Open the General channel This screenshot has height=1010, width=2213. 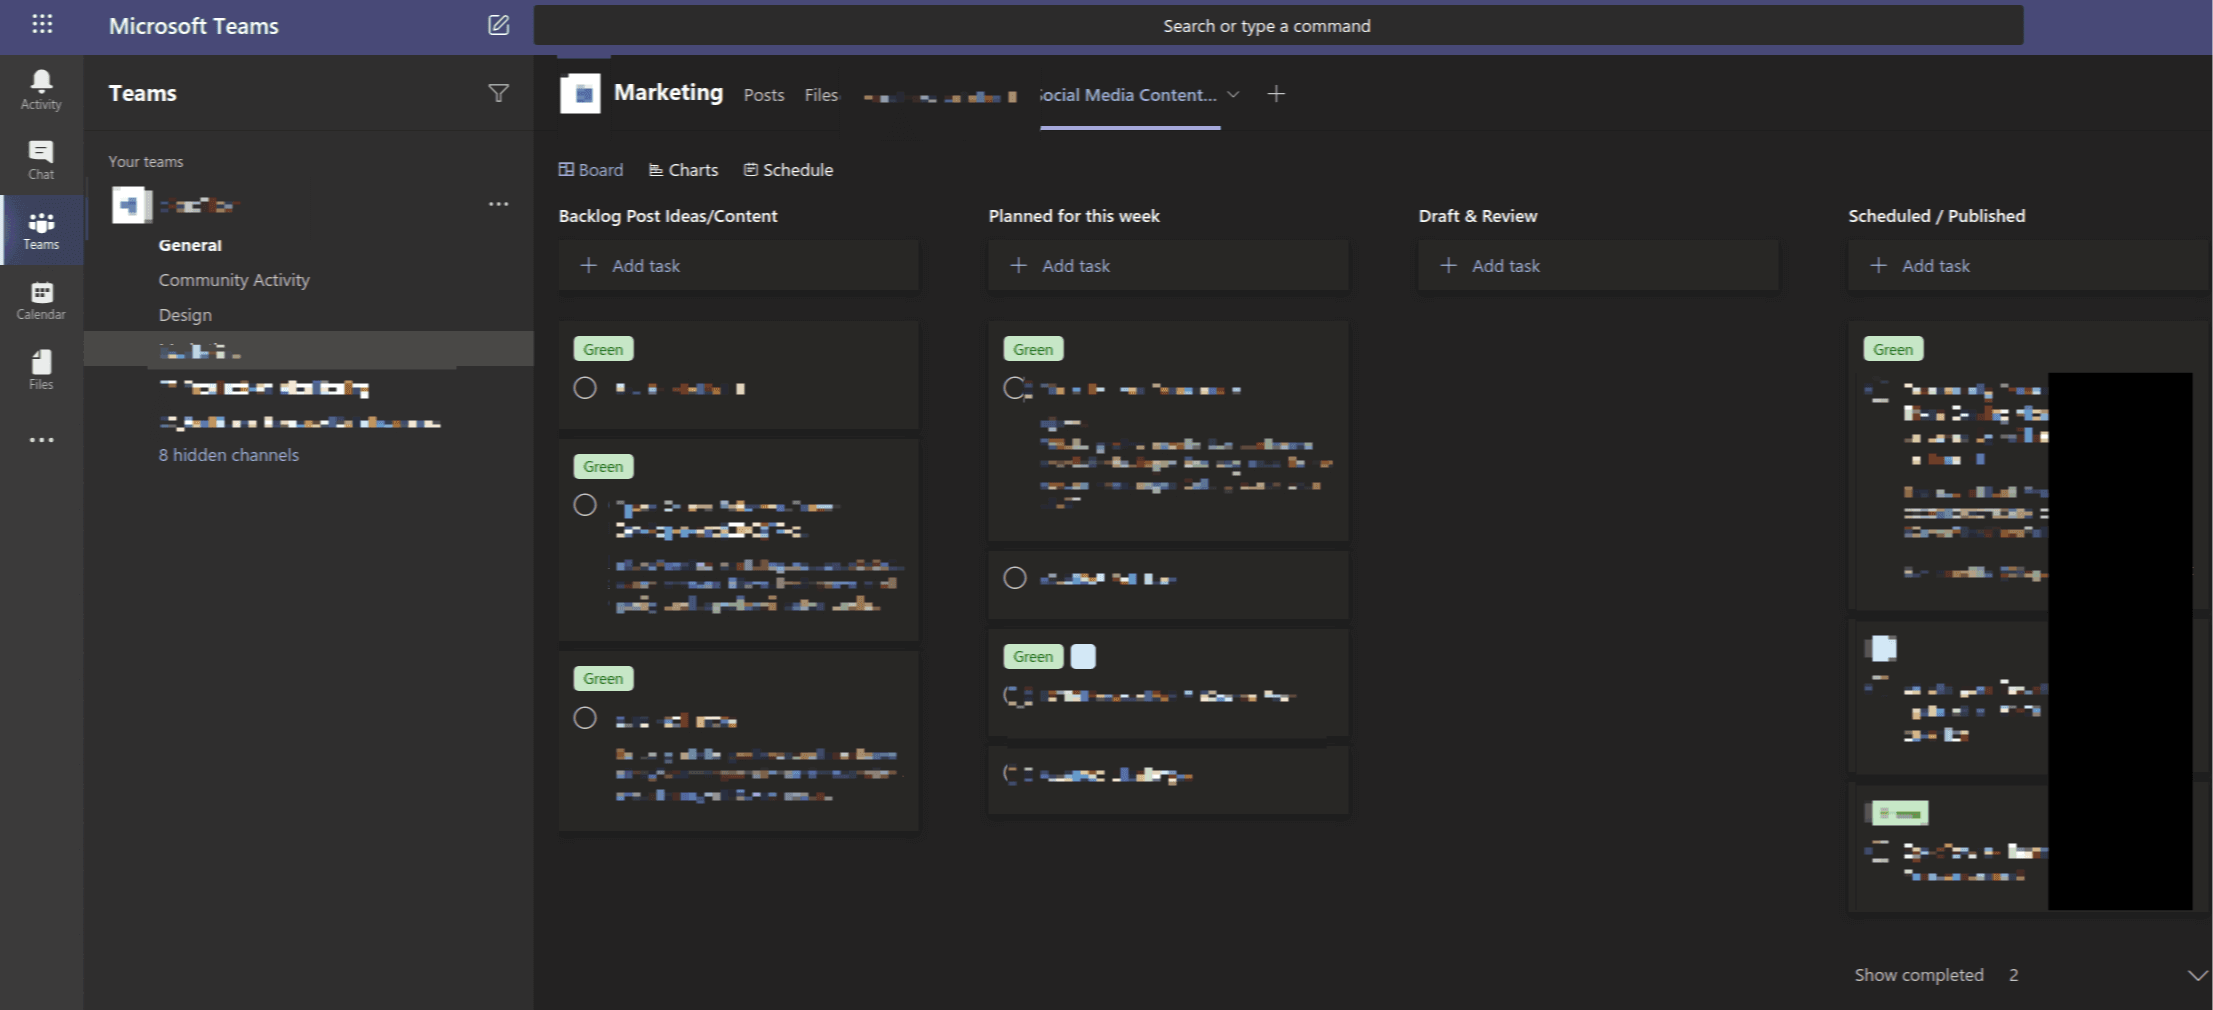click(x=190, y=245)
